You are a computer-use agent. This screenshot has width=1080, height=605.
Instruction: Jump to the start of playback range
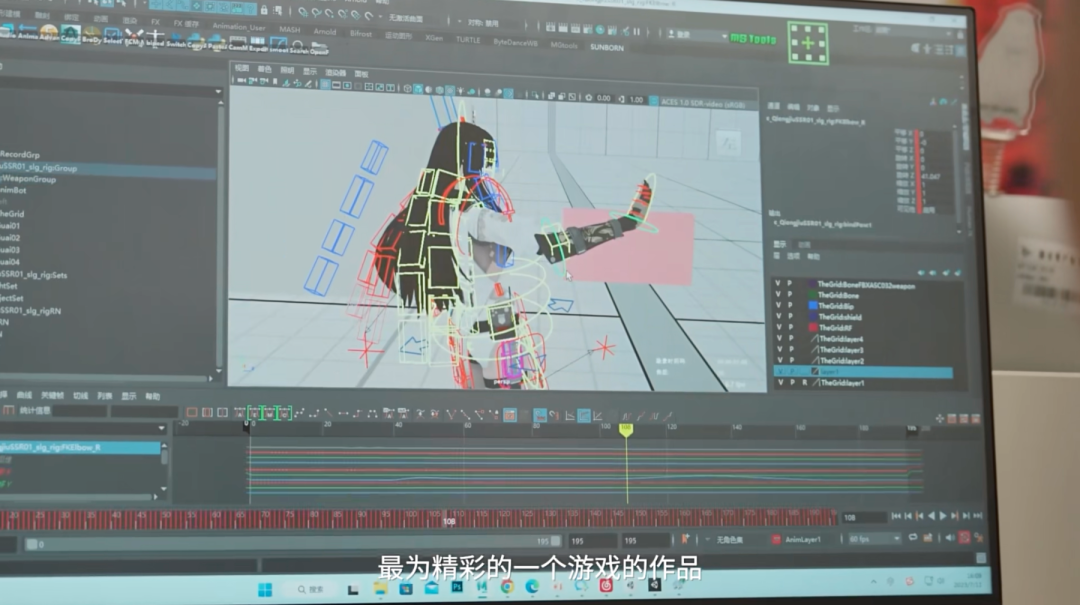896,516
